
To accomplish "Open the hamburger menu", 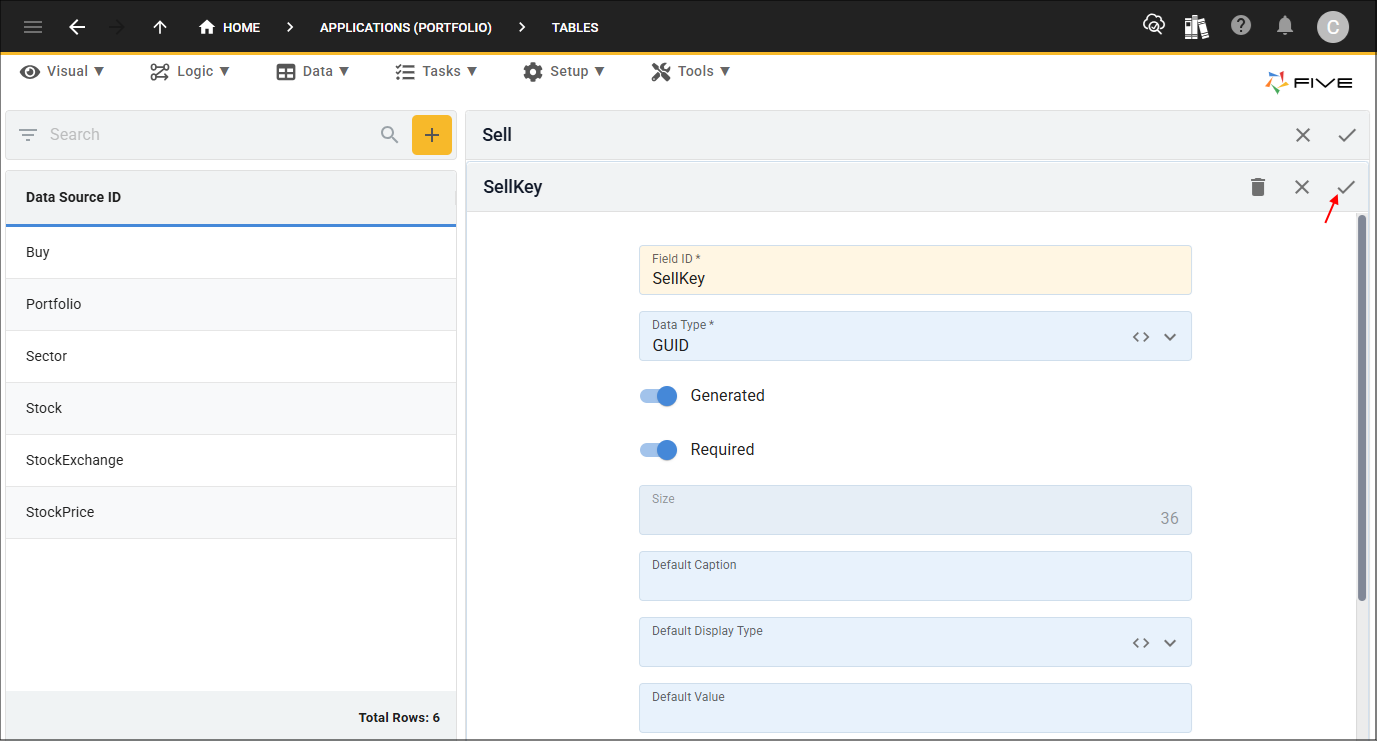I will [33, 27].
